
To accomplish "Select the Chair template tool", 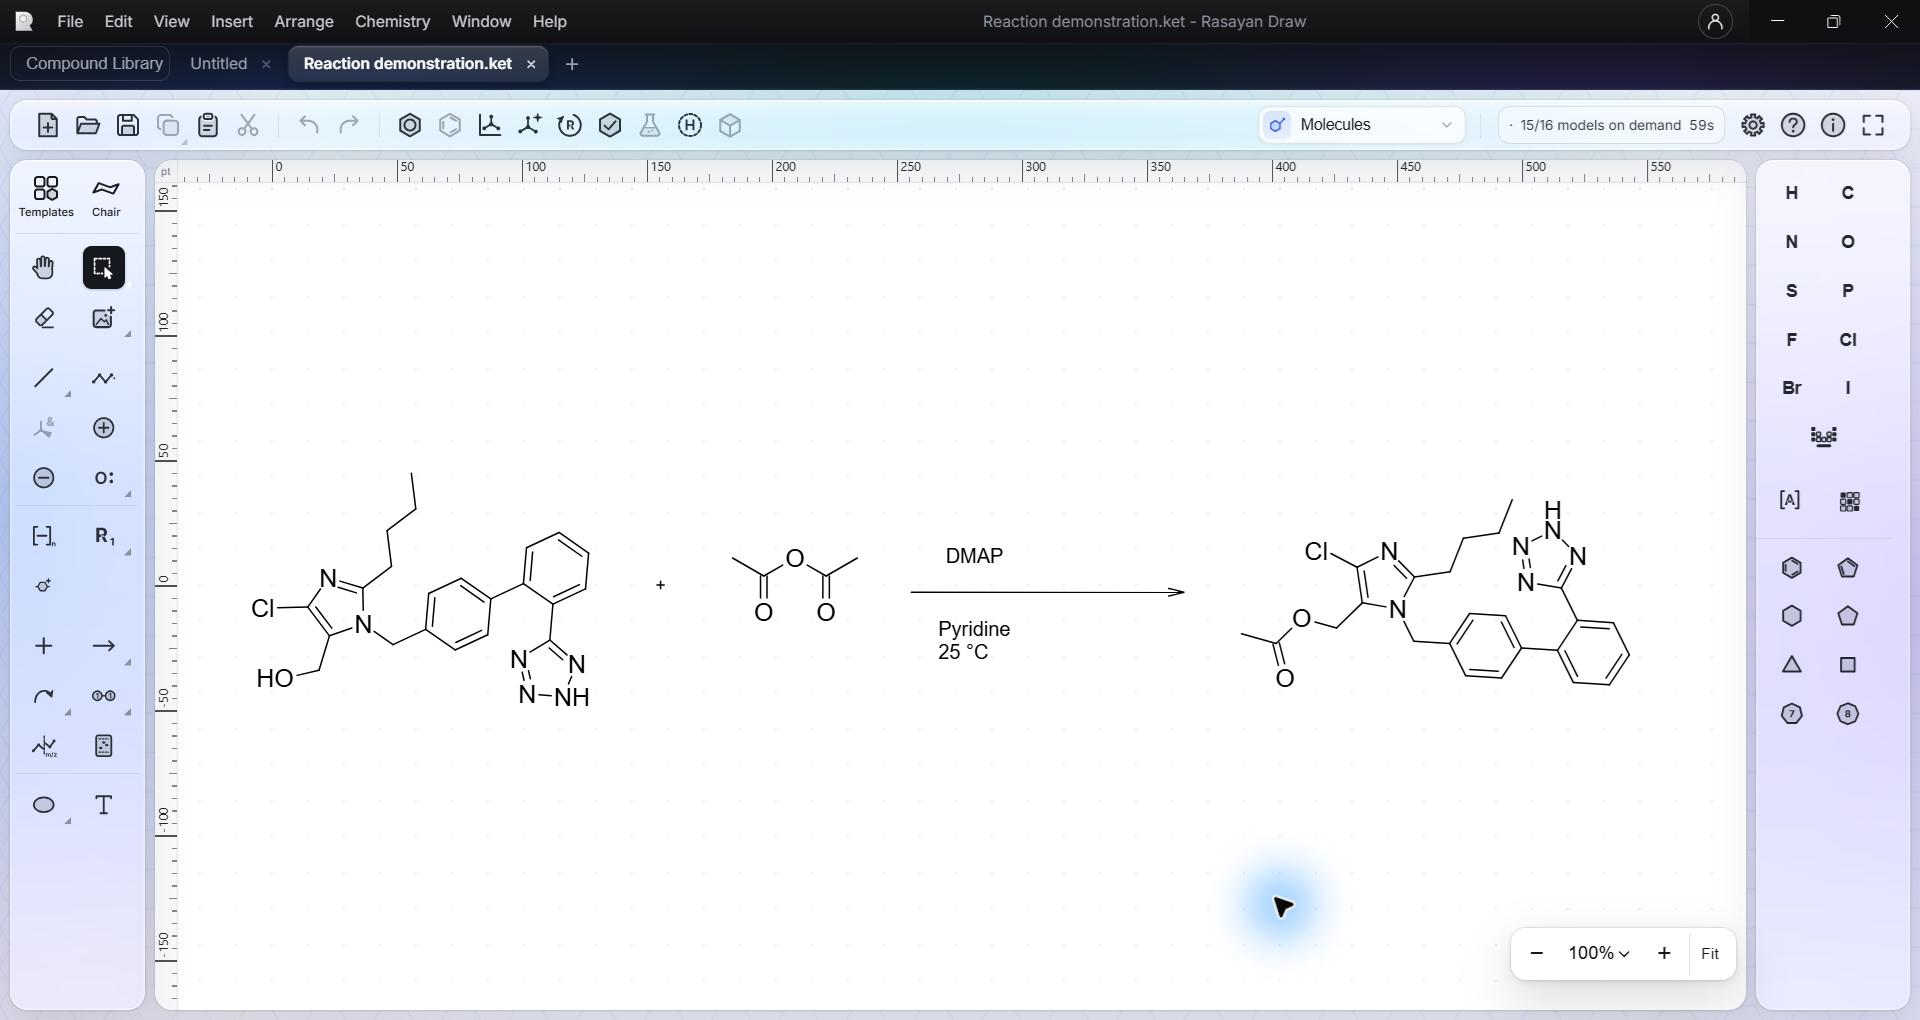I will coord(106,196).
